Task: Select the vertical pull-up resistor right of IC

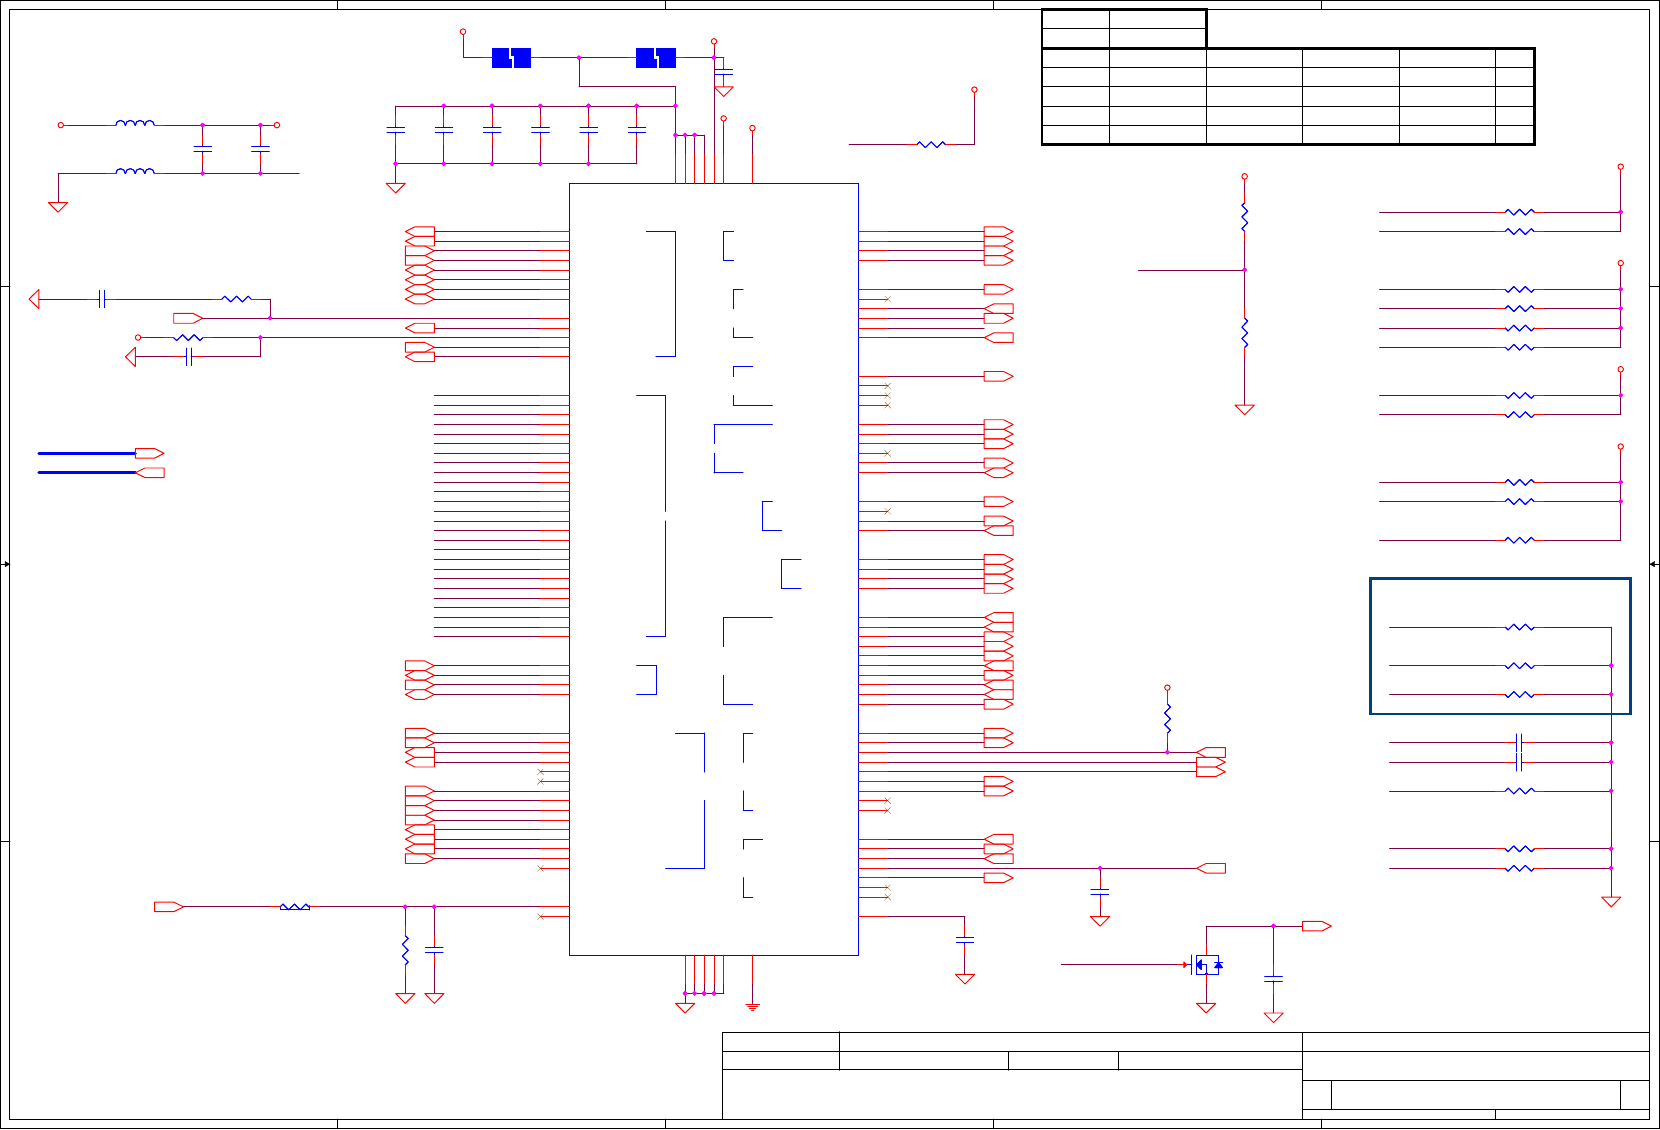Action: point(1167,719)
